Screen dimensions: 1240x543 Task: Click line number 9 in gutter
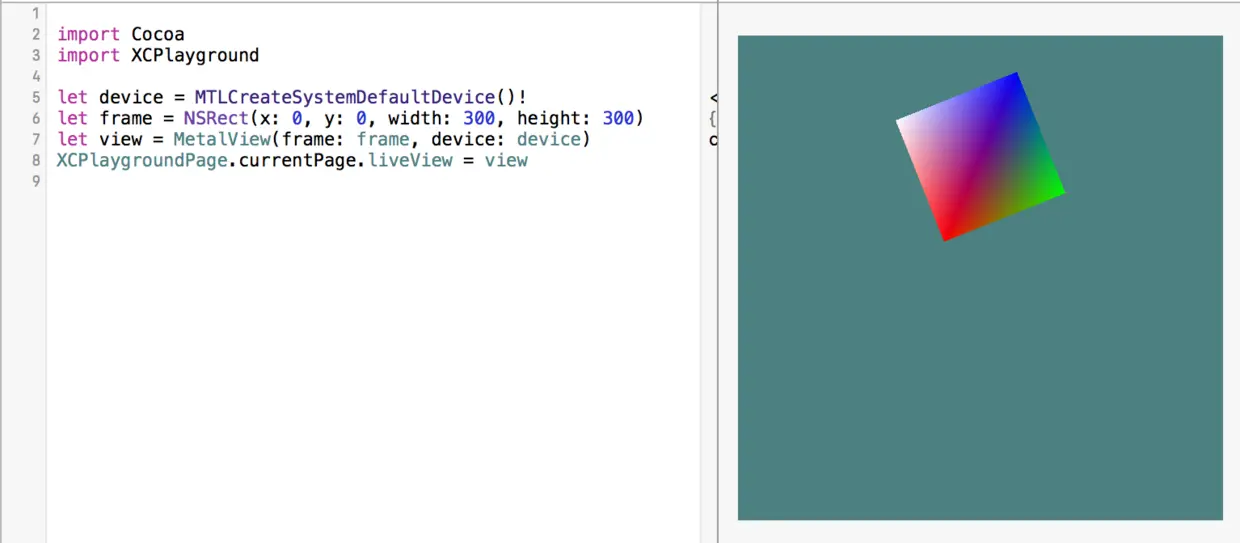pyautogui.click(x=36, y=181)
